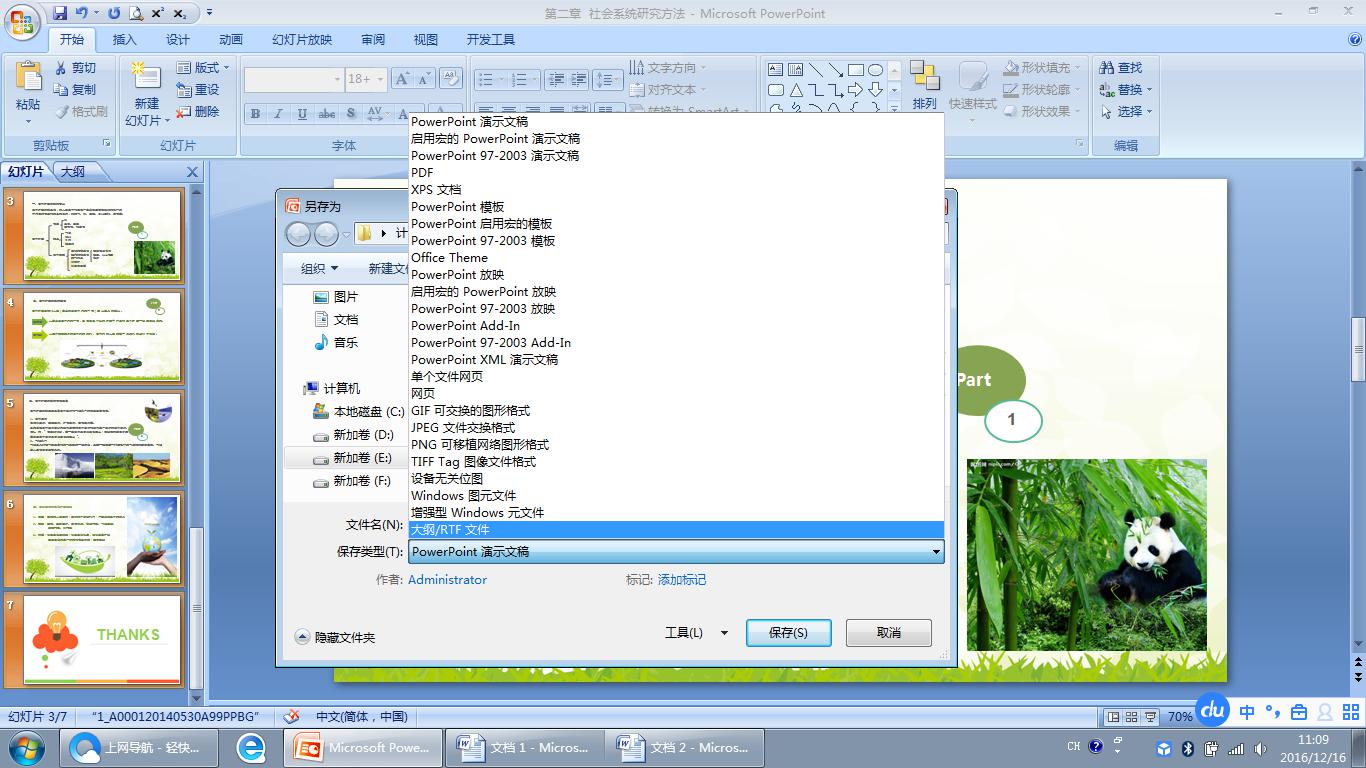Select slide 4 thumbnail
This screenshot has width=1366, height=768.
click(102, 337)
